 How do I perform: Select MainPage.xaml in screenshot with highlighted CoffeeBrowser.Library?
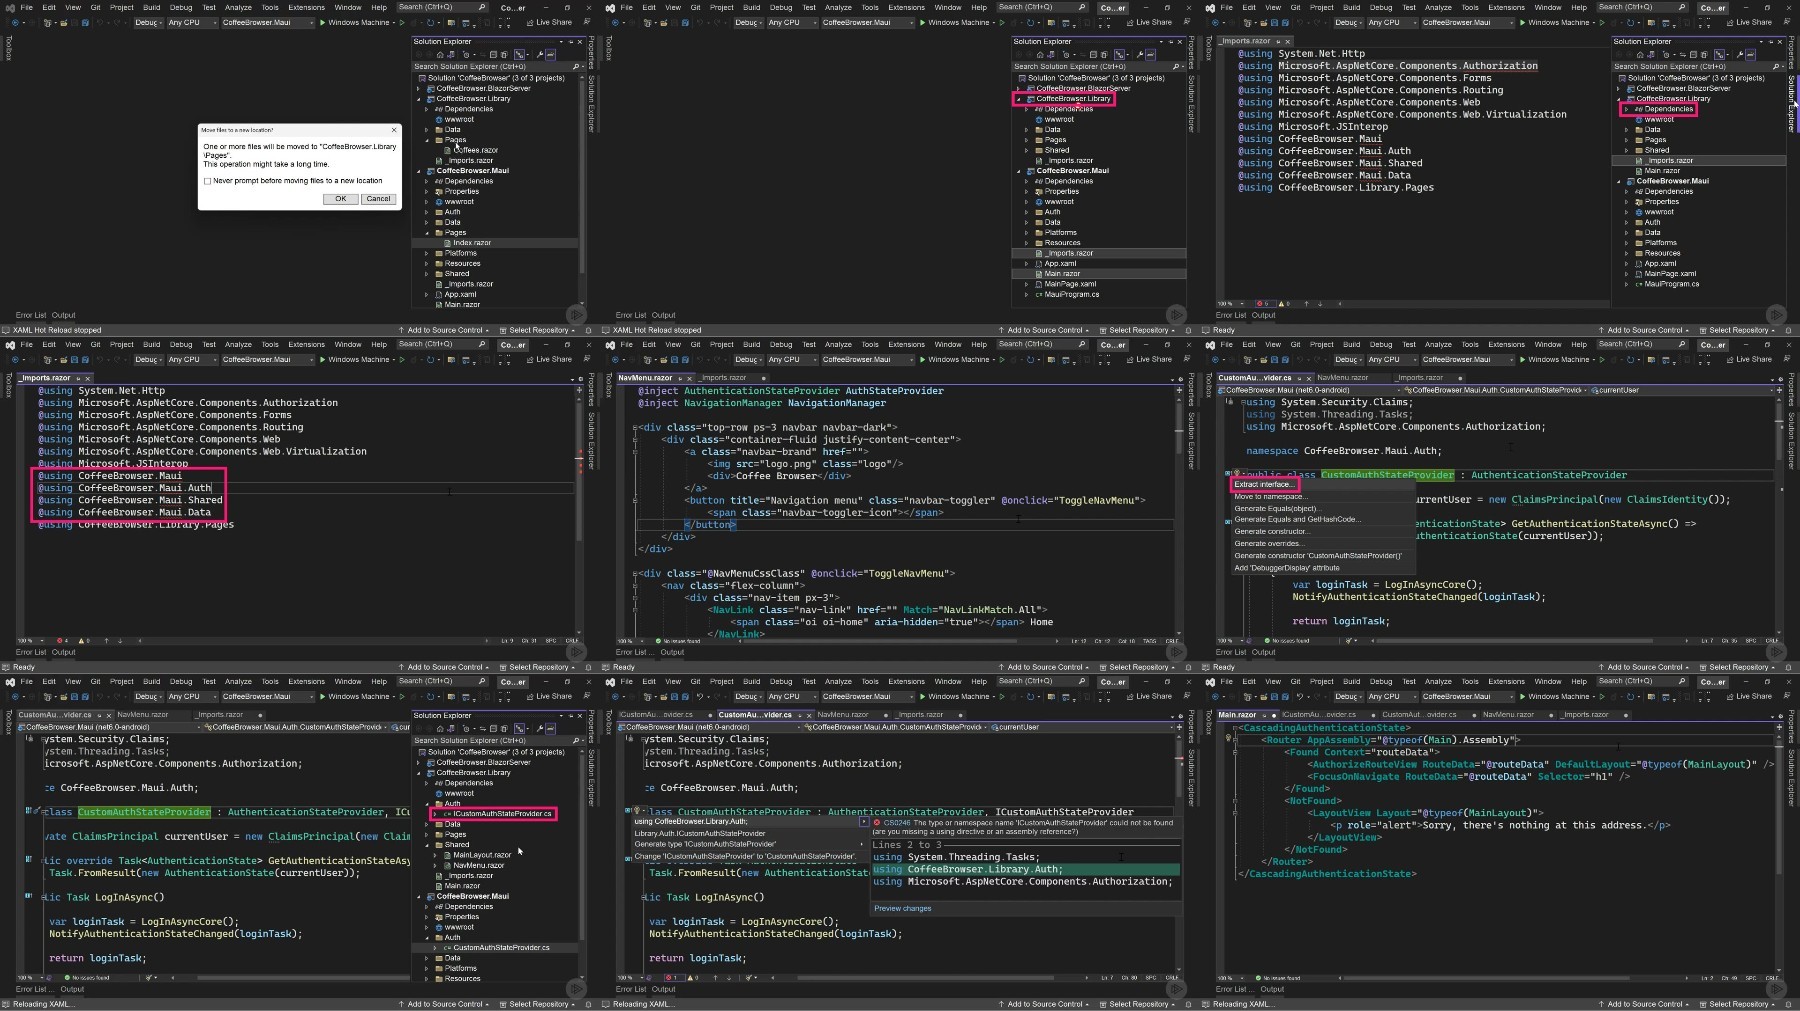tap(1070, 284)
